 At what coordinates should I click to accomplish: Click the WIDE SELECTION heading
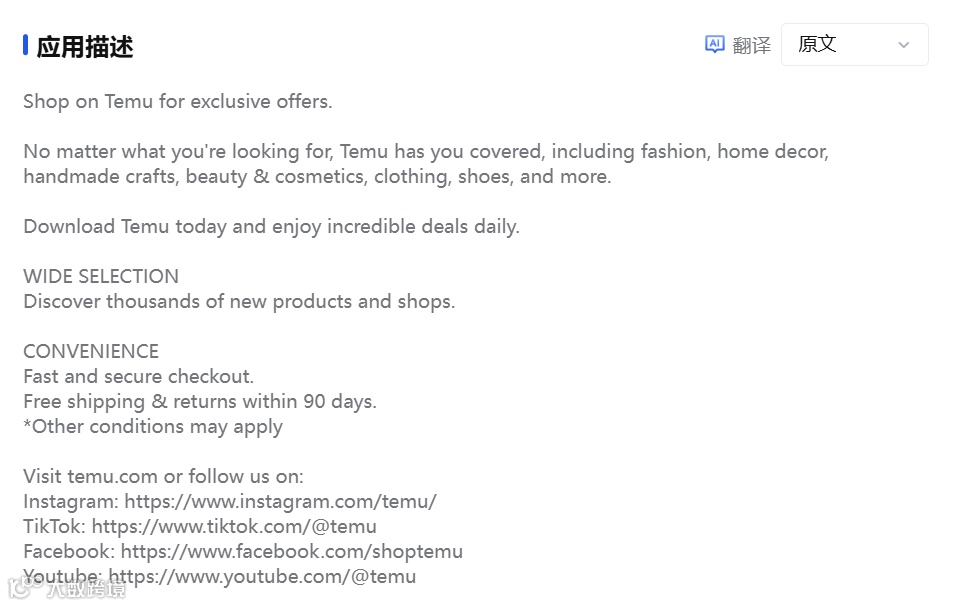pos(101,276)
